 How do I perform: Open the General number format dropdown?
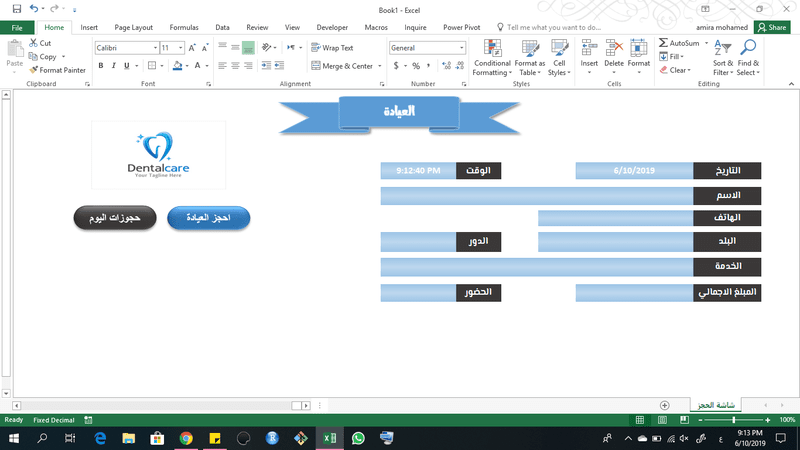point(462,48)
